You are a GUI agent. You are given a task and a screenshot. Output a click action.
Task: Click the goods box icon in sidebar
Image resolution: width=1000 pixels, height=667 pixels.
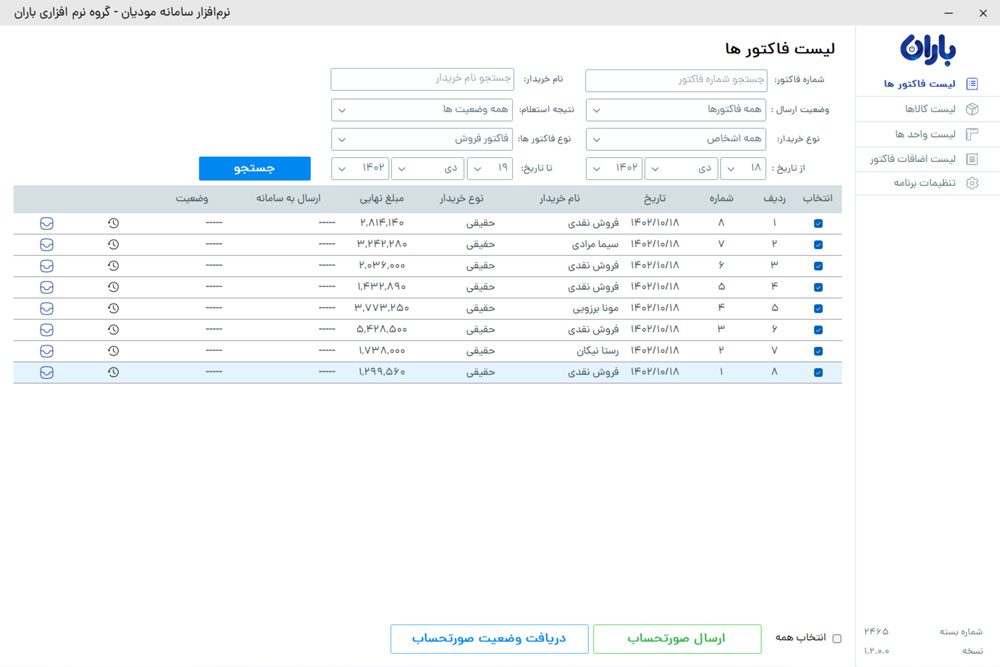coord(972,109)
